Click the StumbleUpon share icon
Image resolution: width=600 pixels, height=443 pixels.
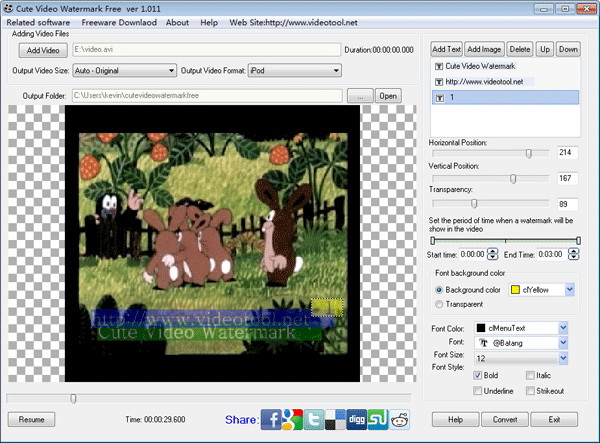pos(379,419)
